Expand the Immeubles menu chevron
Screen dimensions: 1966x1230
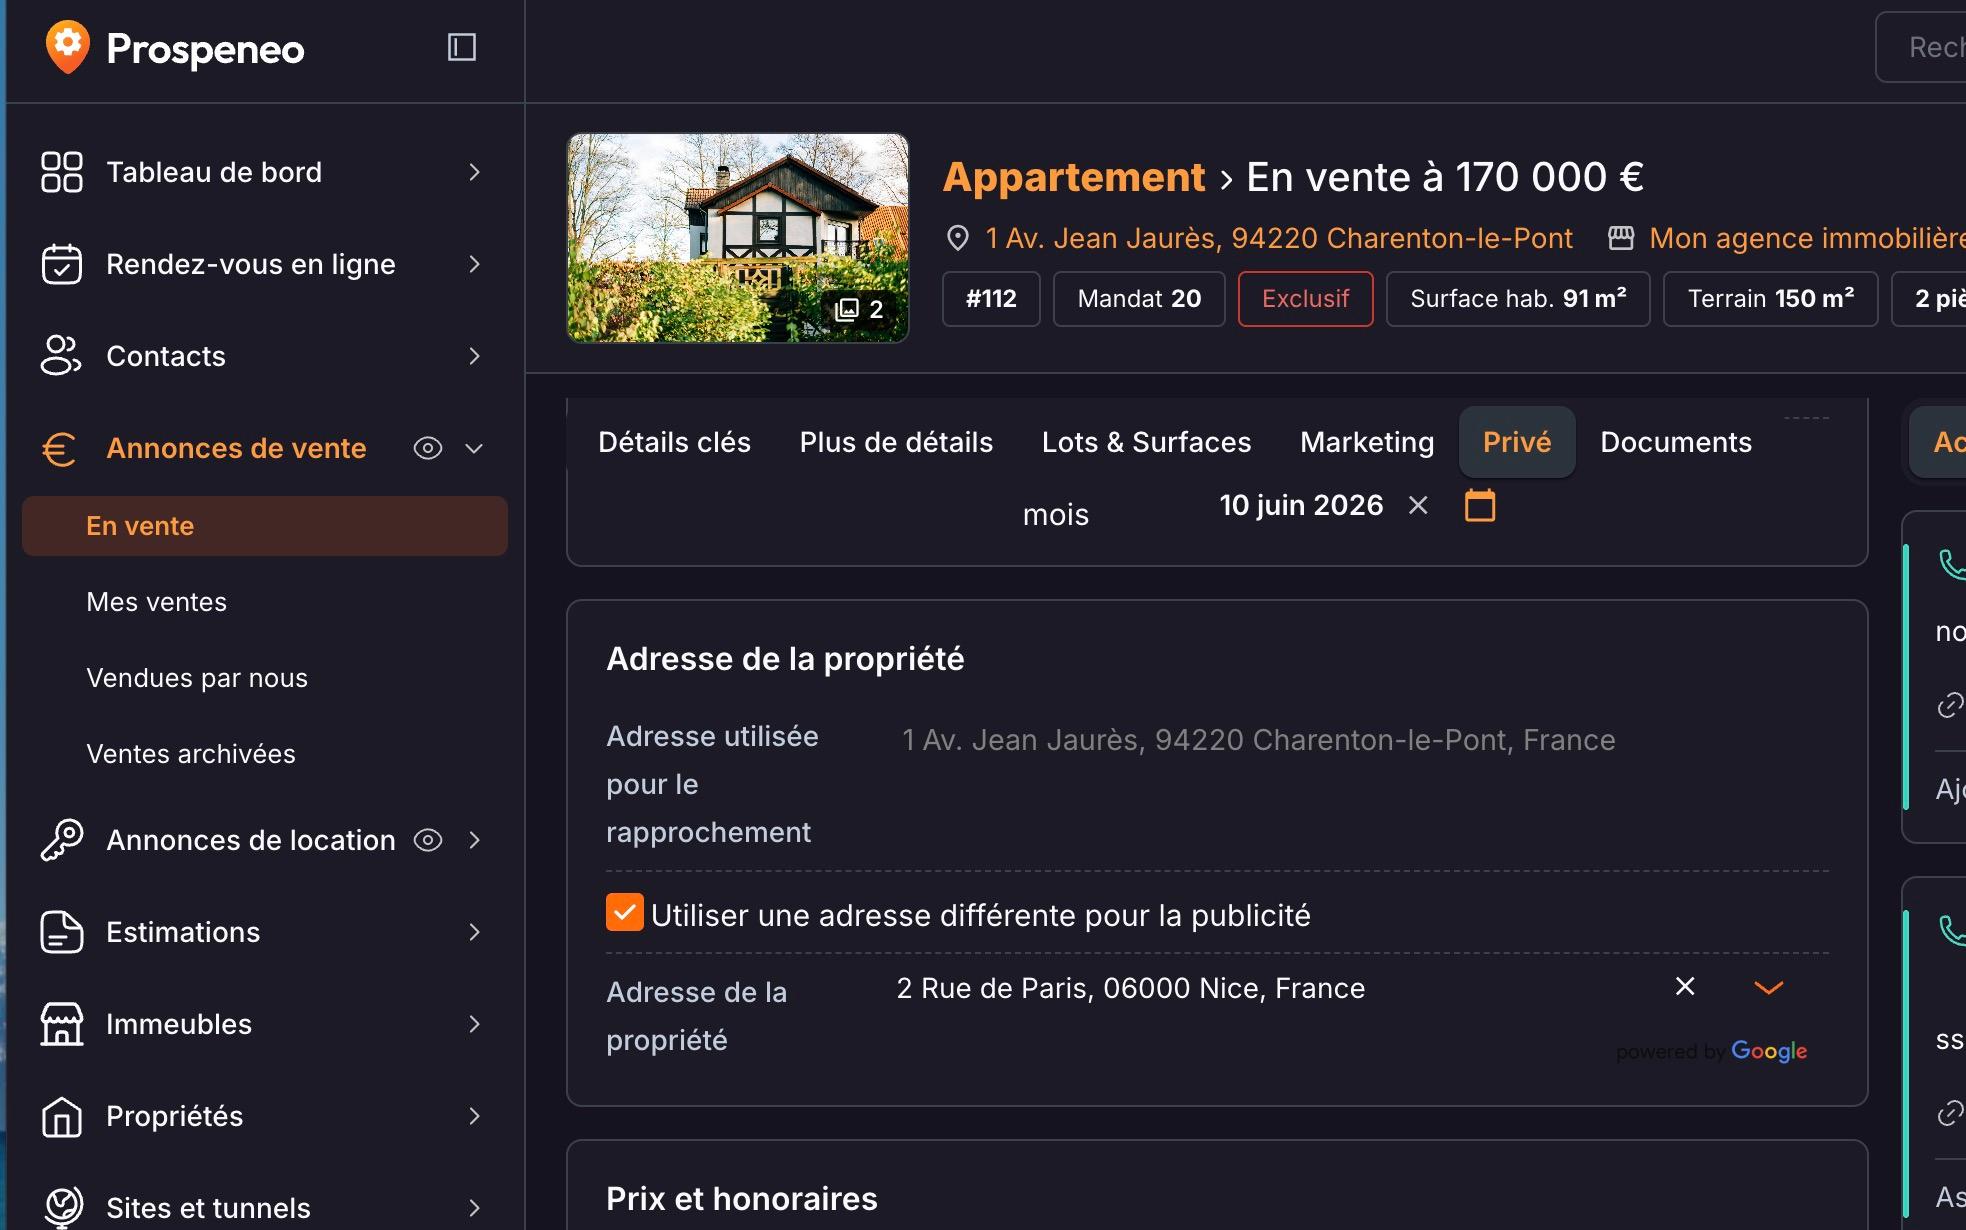click(x=475, y=1024)
